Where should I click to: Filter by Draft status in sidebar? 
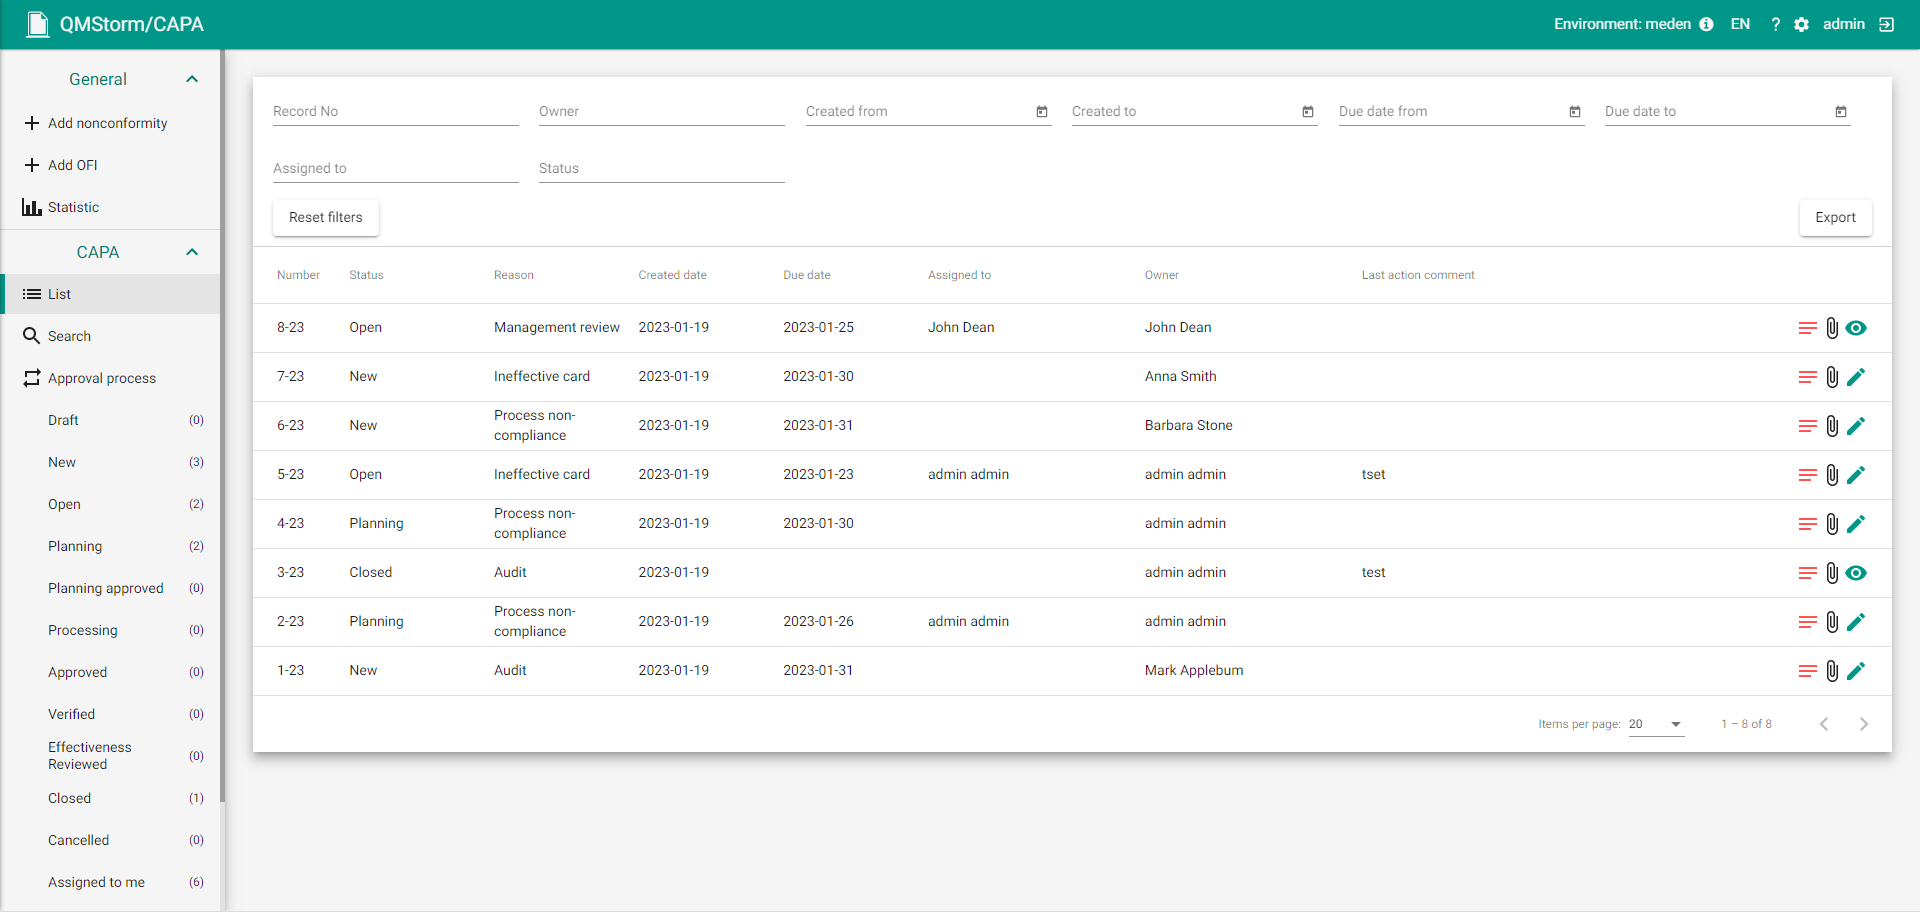[110, 420]
